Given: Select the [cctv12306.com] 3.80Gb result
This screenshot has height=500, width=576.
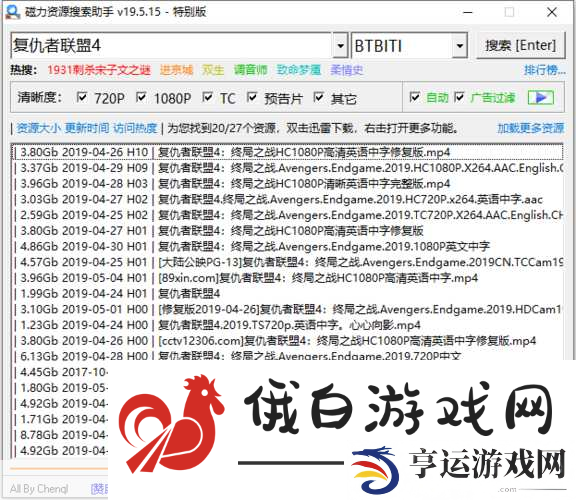Looking at the screenshot, I should [288, 341].
